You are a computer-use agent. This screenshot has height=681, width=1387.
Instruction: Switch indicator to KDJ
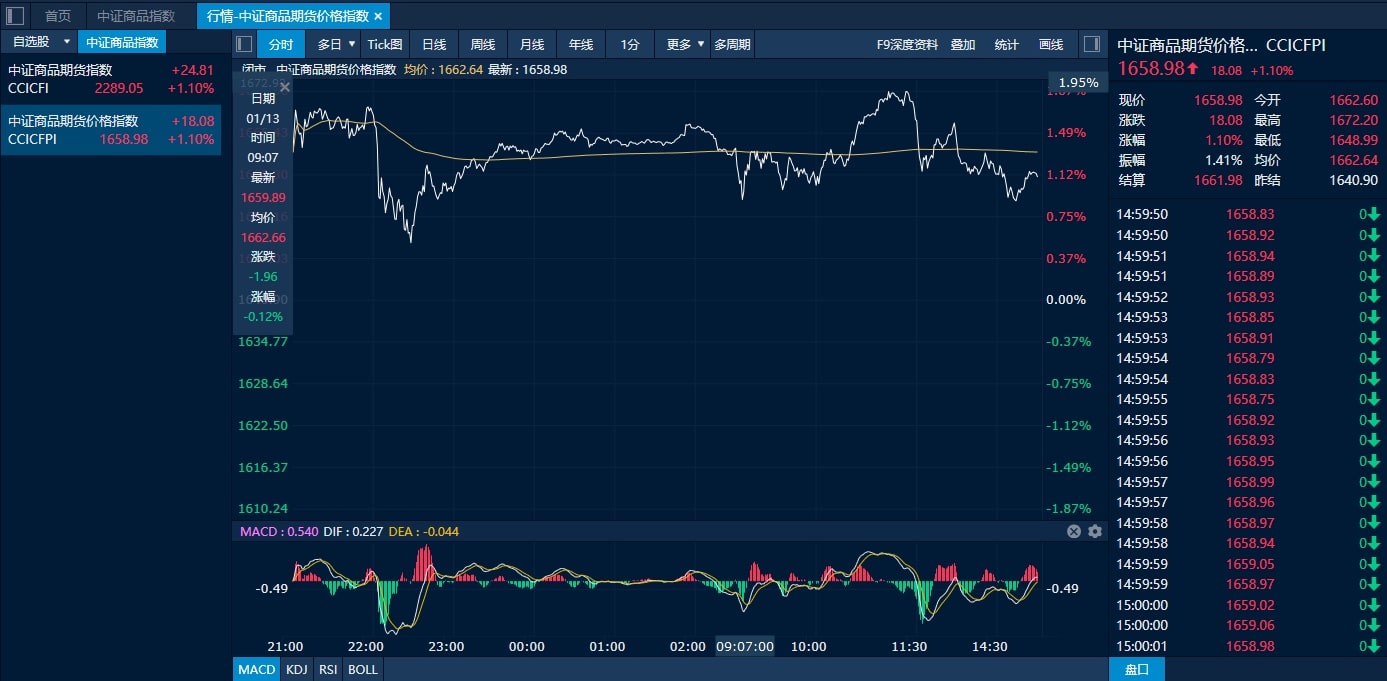coord(296,669)
